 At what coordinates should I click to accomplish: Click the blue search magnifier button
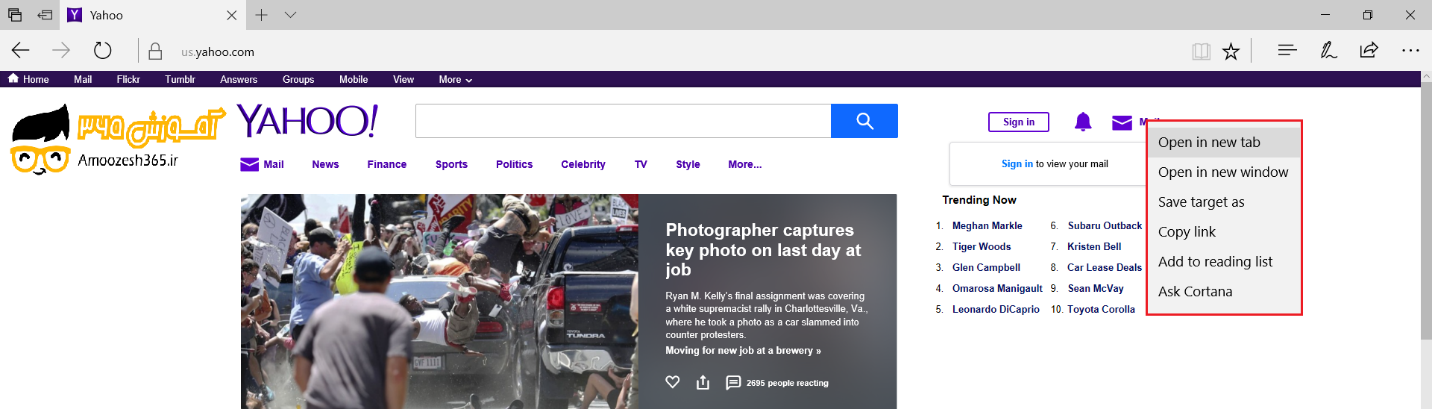coord(864,121)
